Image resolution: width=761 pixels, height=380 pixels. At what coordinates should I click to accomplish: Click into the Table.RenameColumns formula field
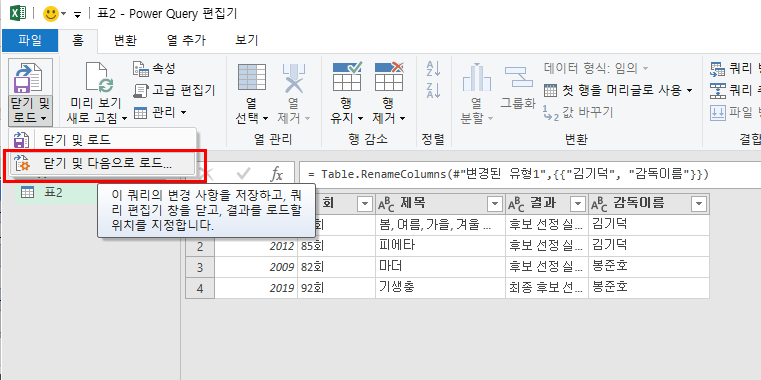coord(530,174)
